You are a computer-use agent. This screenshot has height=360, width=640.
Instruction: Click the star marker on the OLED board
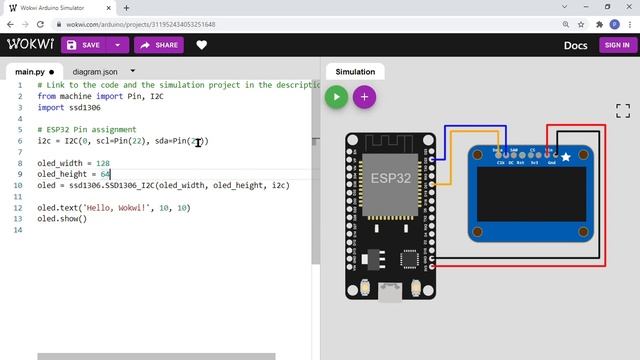click(566, 157)
